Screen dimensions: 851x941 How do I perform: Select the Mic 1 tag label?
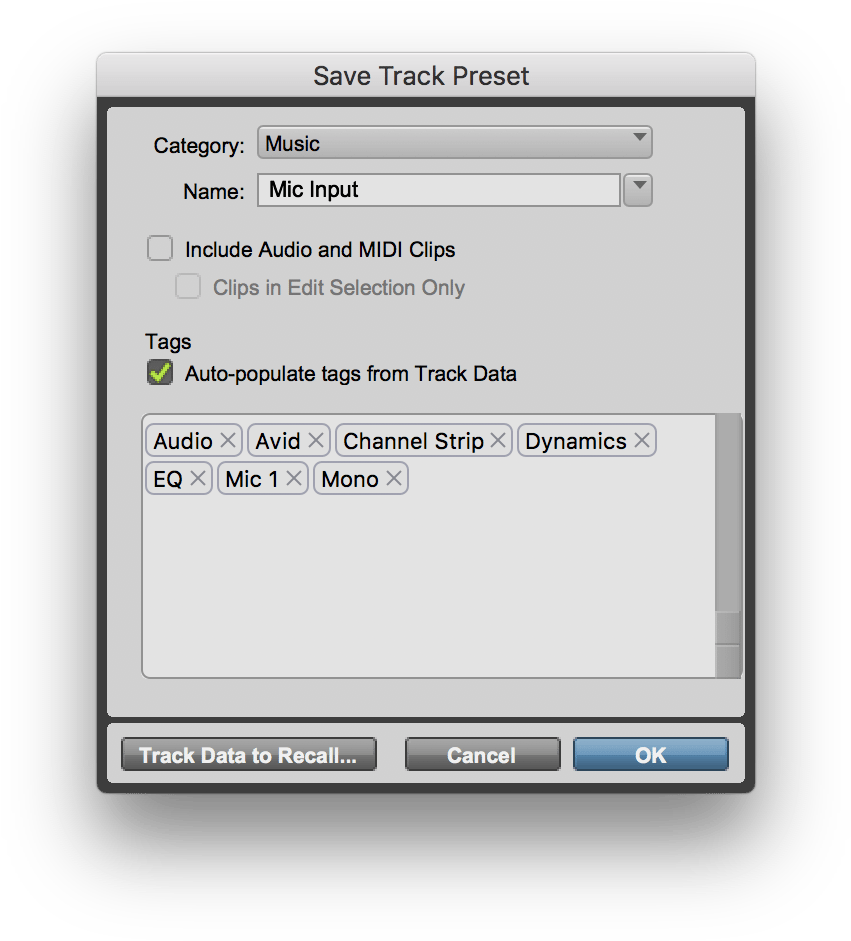(x=251, y=478)
